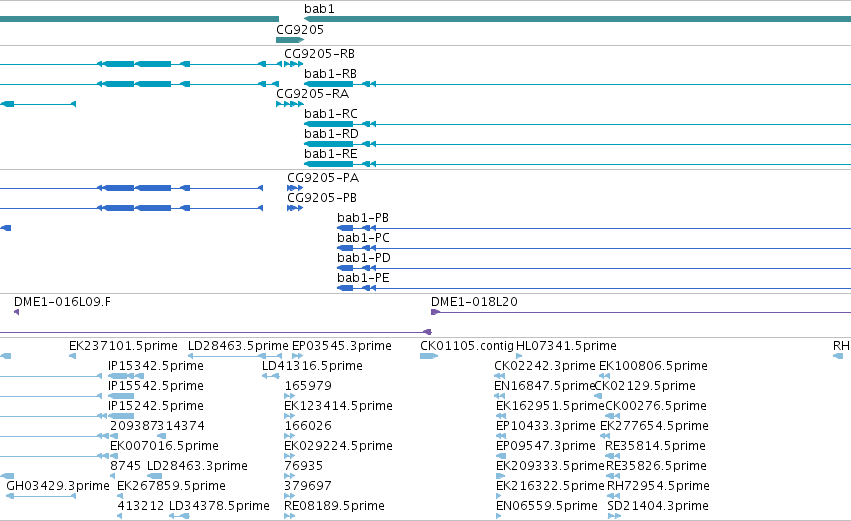Click the IP15342.5prime EST label
The width and height of the screenshot is (851, 521).
point(156,366)
